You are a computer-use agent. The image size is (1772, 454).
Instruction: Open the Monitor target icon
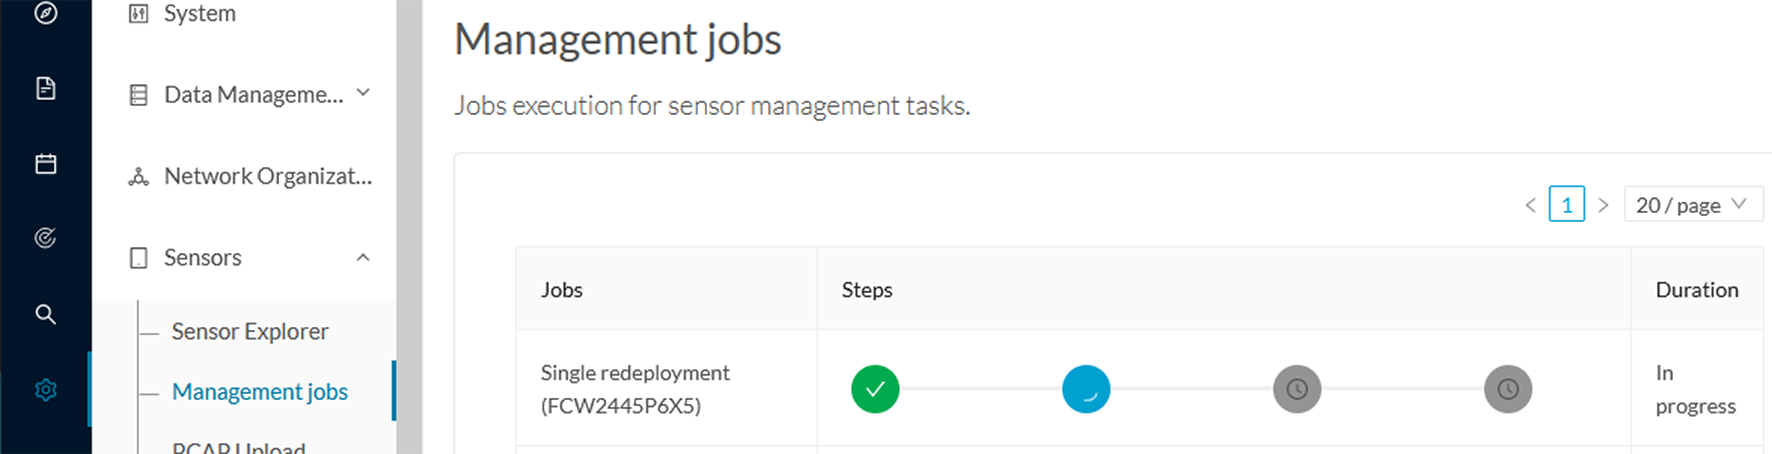(x=46, y=238)
